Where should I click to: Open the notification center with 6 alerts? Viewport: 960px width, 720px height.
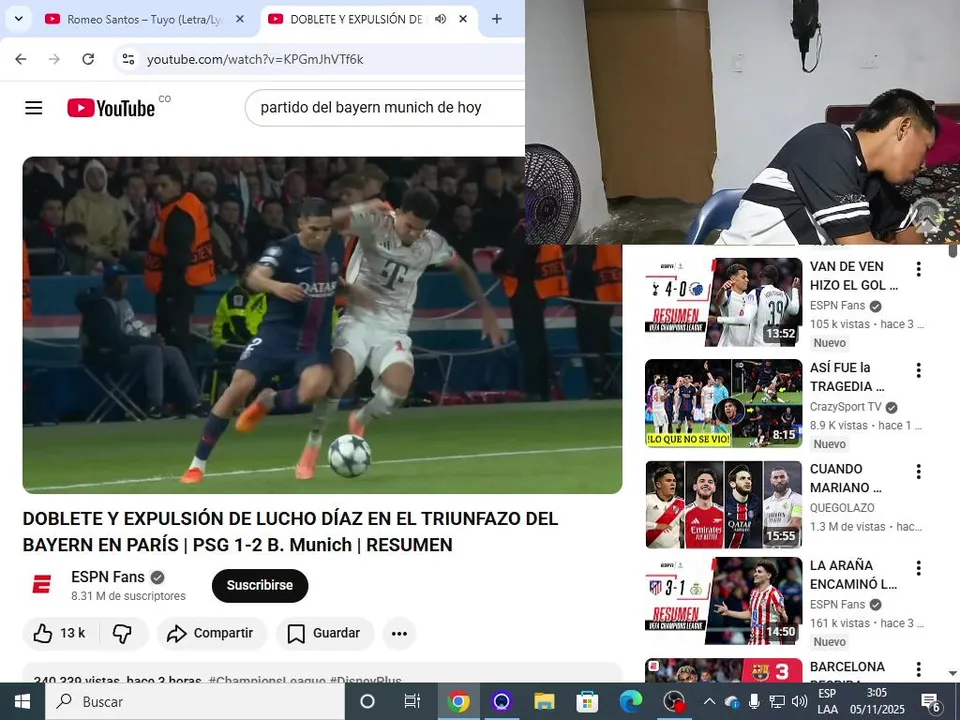931,702
